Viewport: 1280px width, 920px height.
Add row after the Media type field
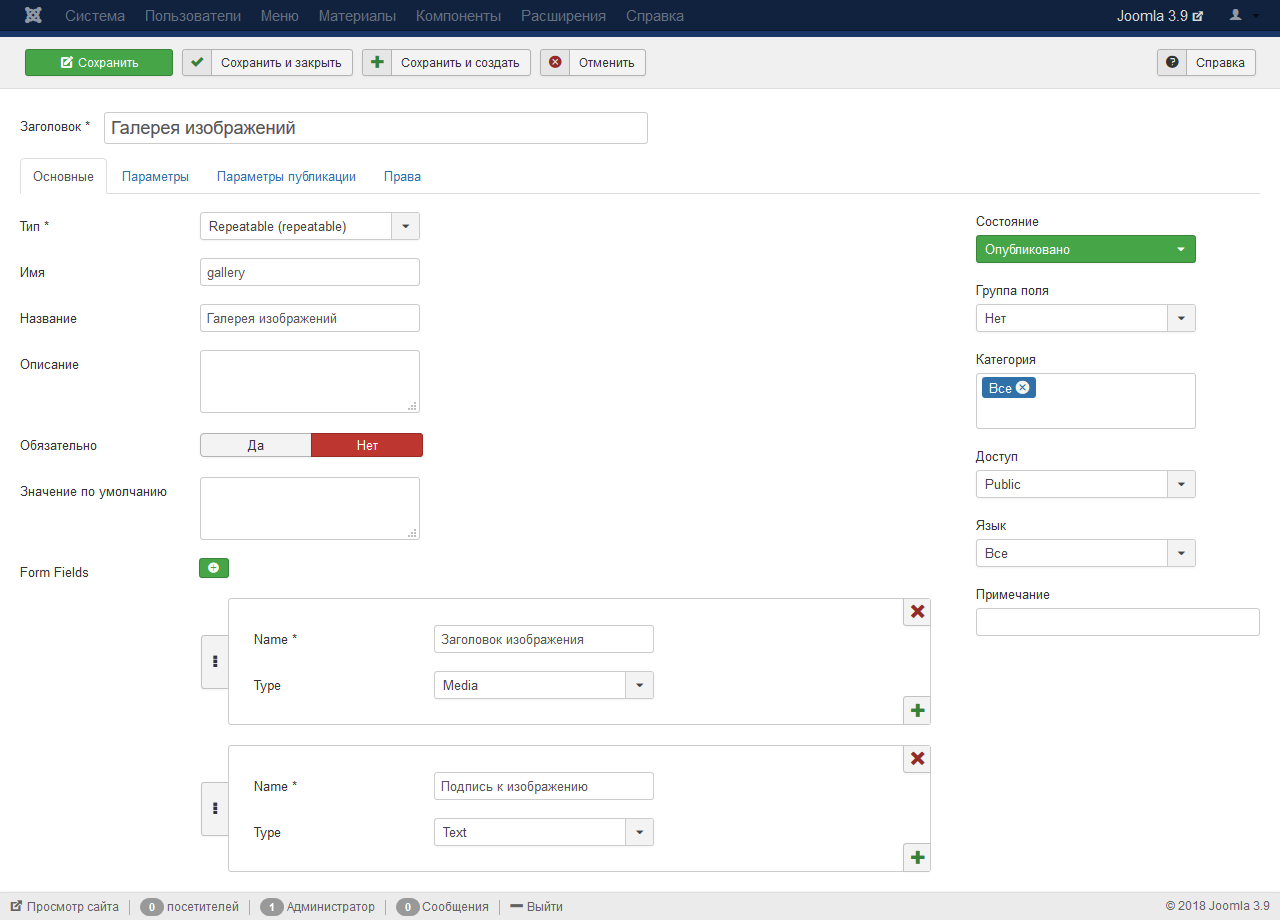(x=917, y=711)
